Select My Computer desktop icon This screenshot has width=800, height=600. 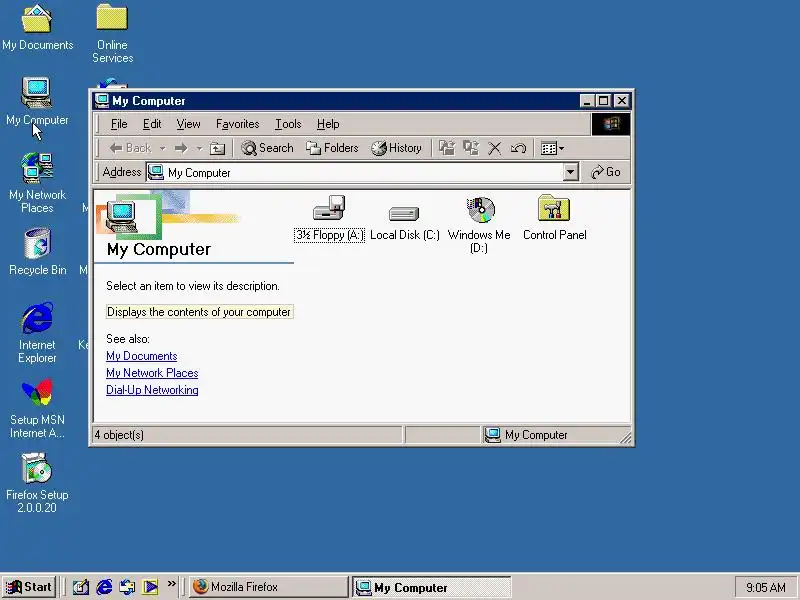tap(37, 102)
